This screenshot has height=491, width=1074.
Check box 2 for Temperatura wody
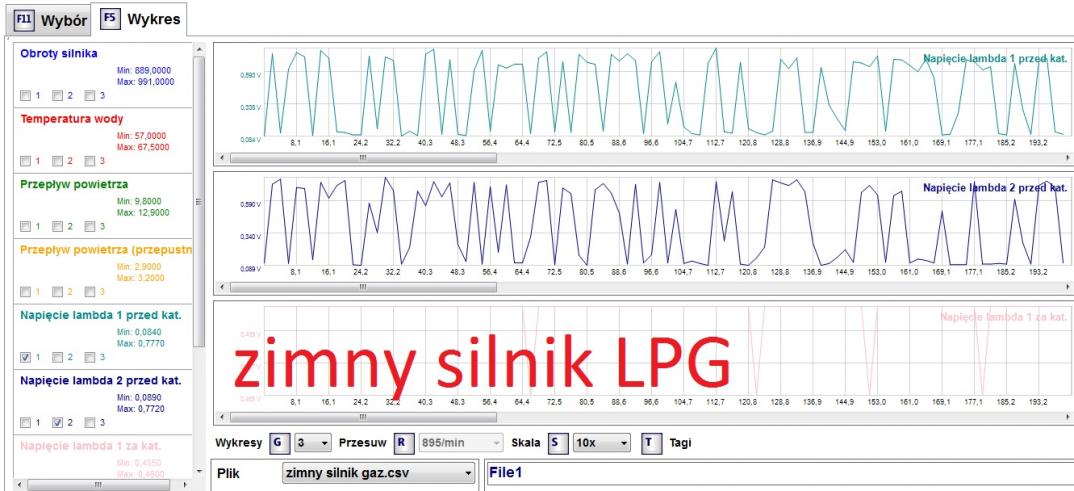(58, 162)
